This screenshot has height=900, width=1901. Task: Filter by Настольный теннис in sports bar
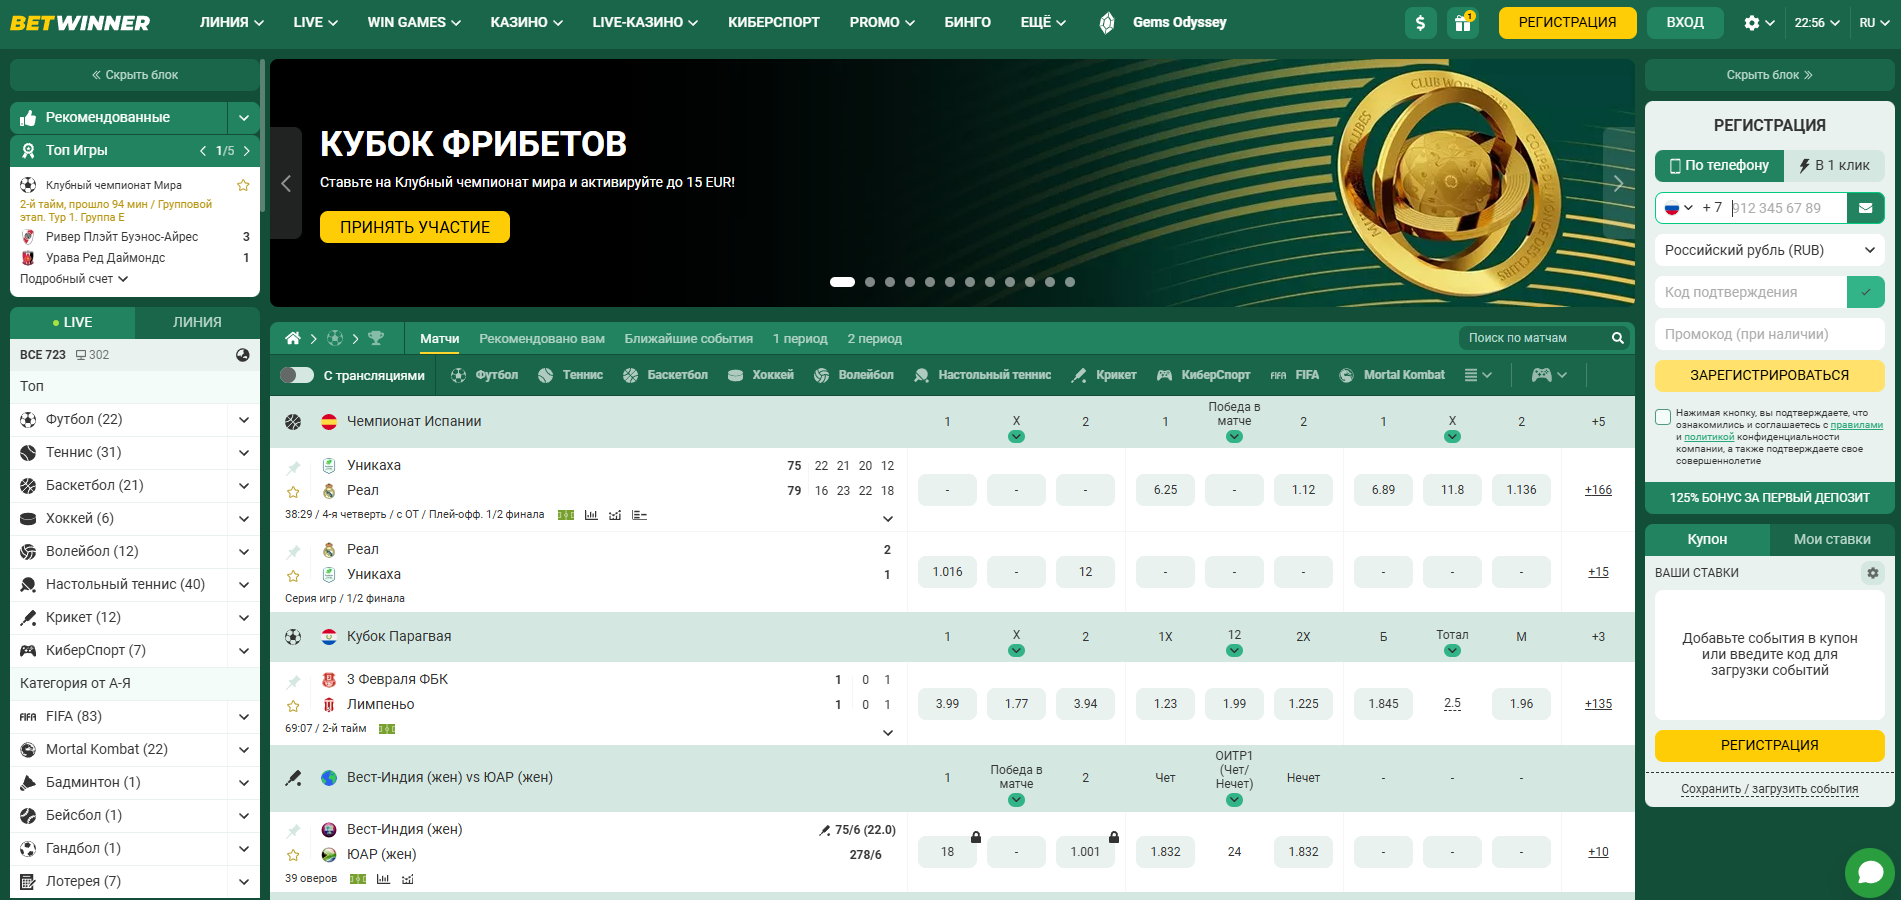(x=982, y=375)
